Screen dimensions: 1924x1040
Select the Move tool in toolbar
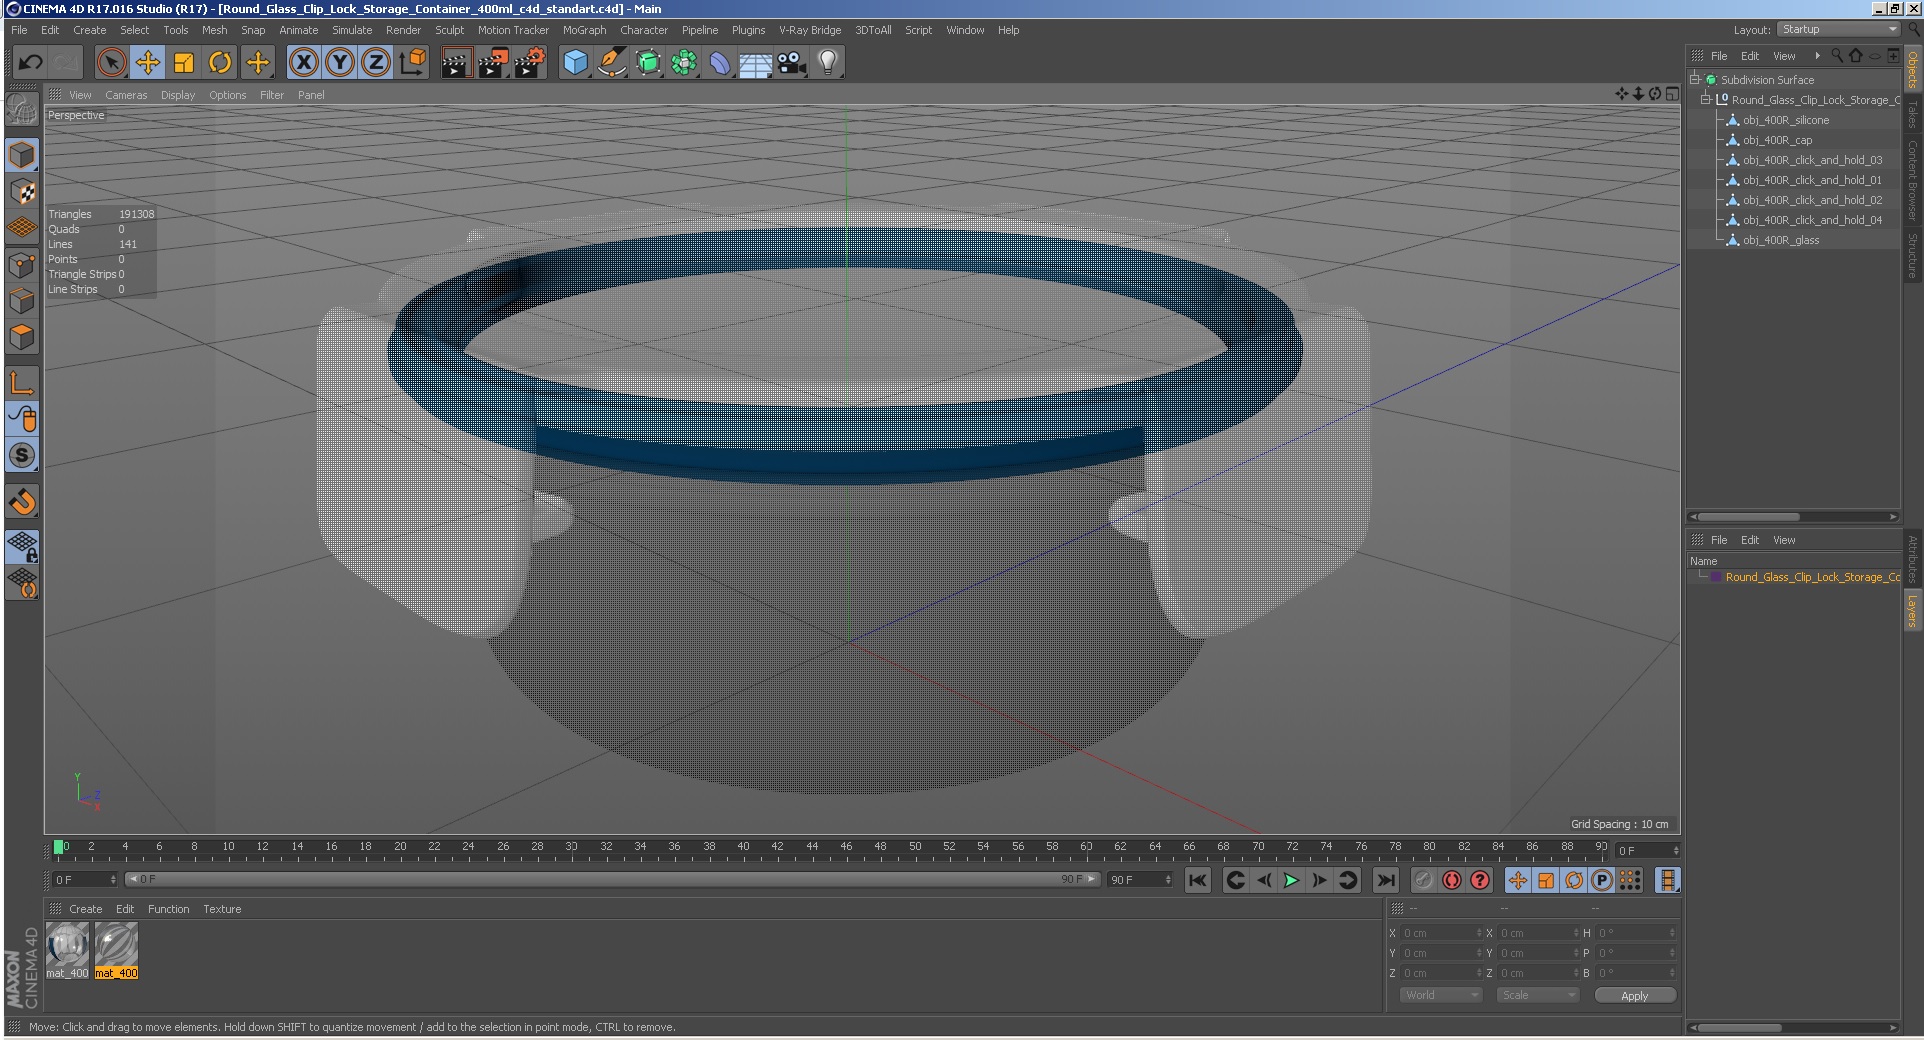[148, 63]
